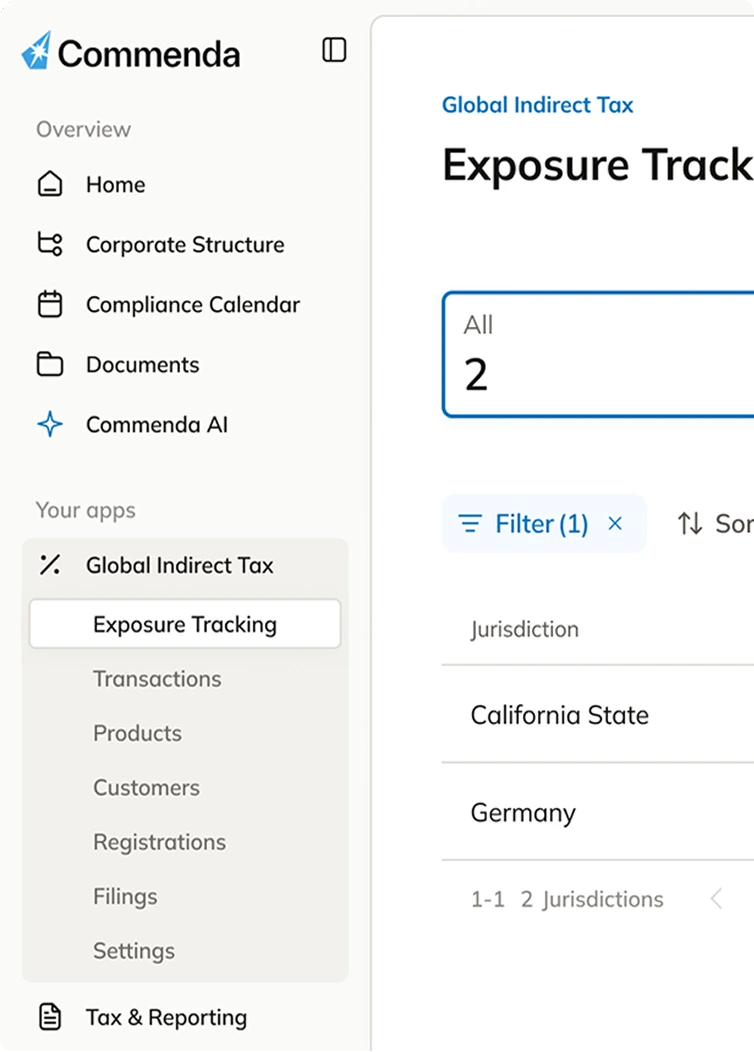Image resolution: width=754 pixels, height=1052 pixels.
Task: Click the Commenda logo icon
Action: pos(36,51)
